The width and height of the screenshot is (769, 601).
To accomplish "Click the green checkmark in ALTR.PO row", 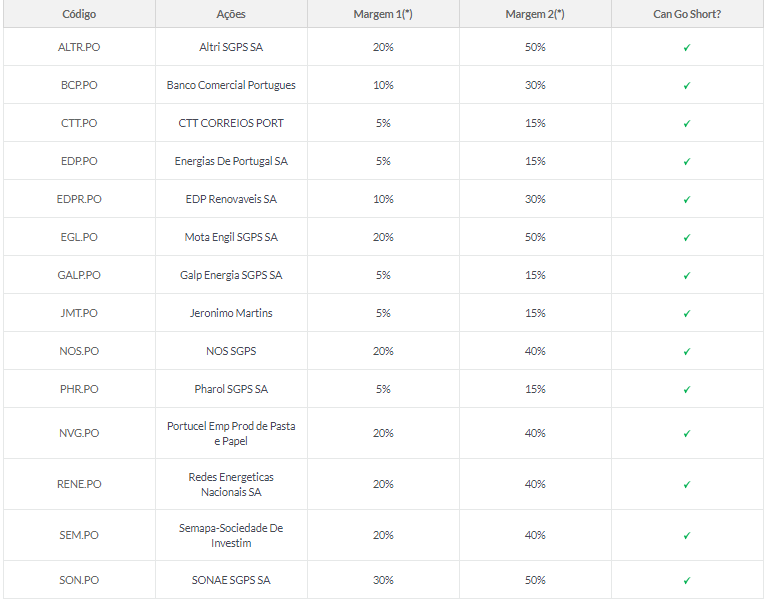I will click(687, 48).
